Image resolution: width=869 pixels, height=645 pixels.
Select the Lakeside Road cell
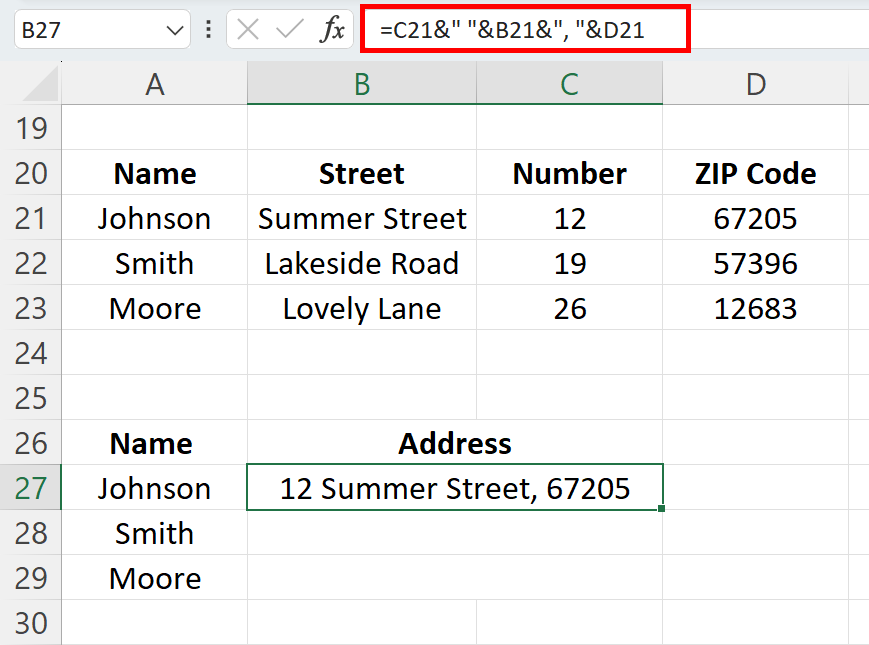pos(362,263)
